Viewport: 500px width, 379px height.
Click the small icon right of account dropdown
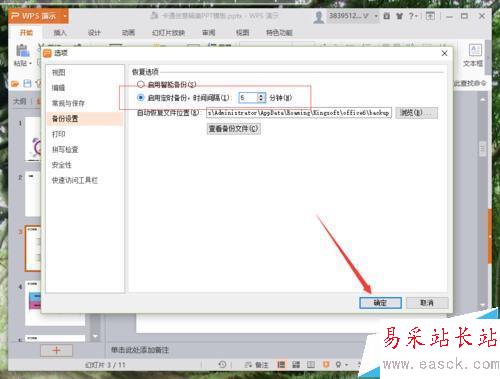point(387,16)
